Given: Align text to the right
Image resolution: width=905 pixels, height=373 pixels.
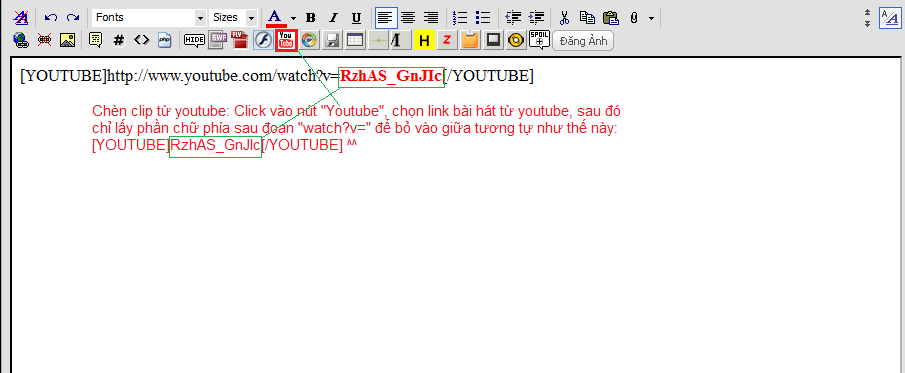Looking at the screenshot, I should (x=431, y=18).
